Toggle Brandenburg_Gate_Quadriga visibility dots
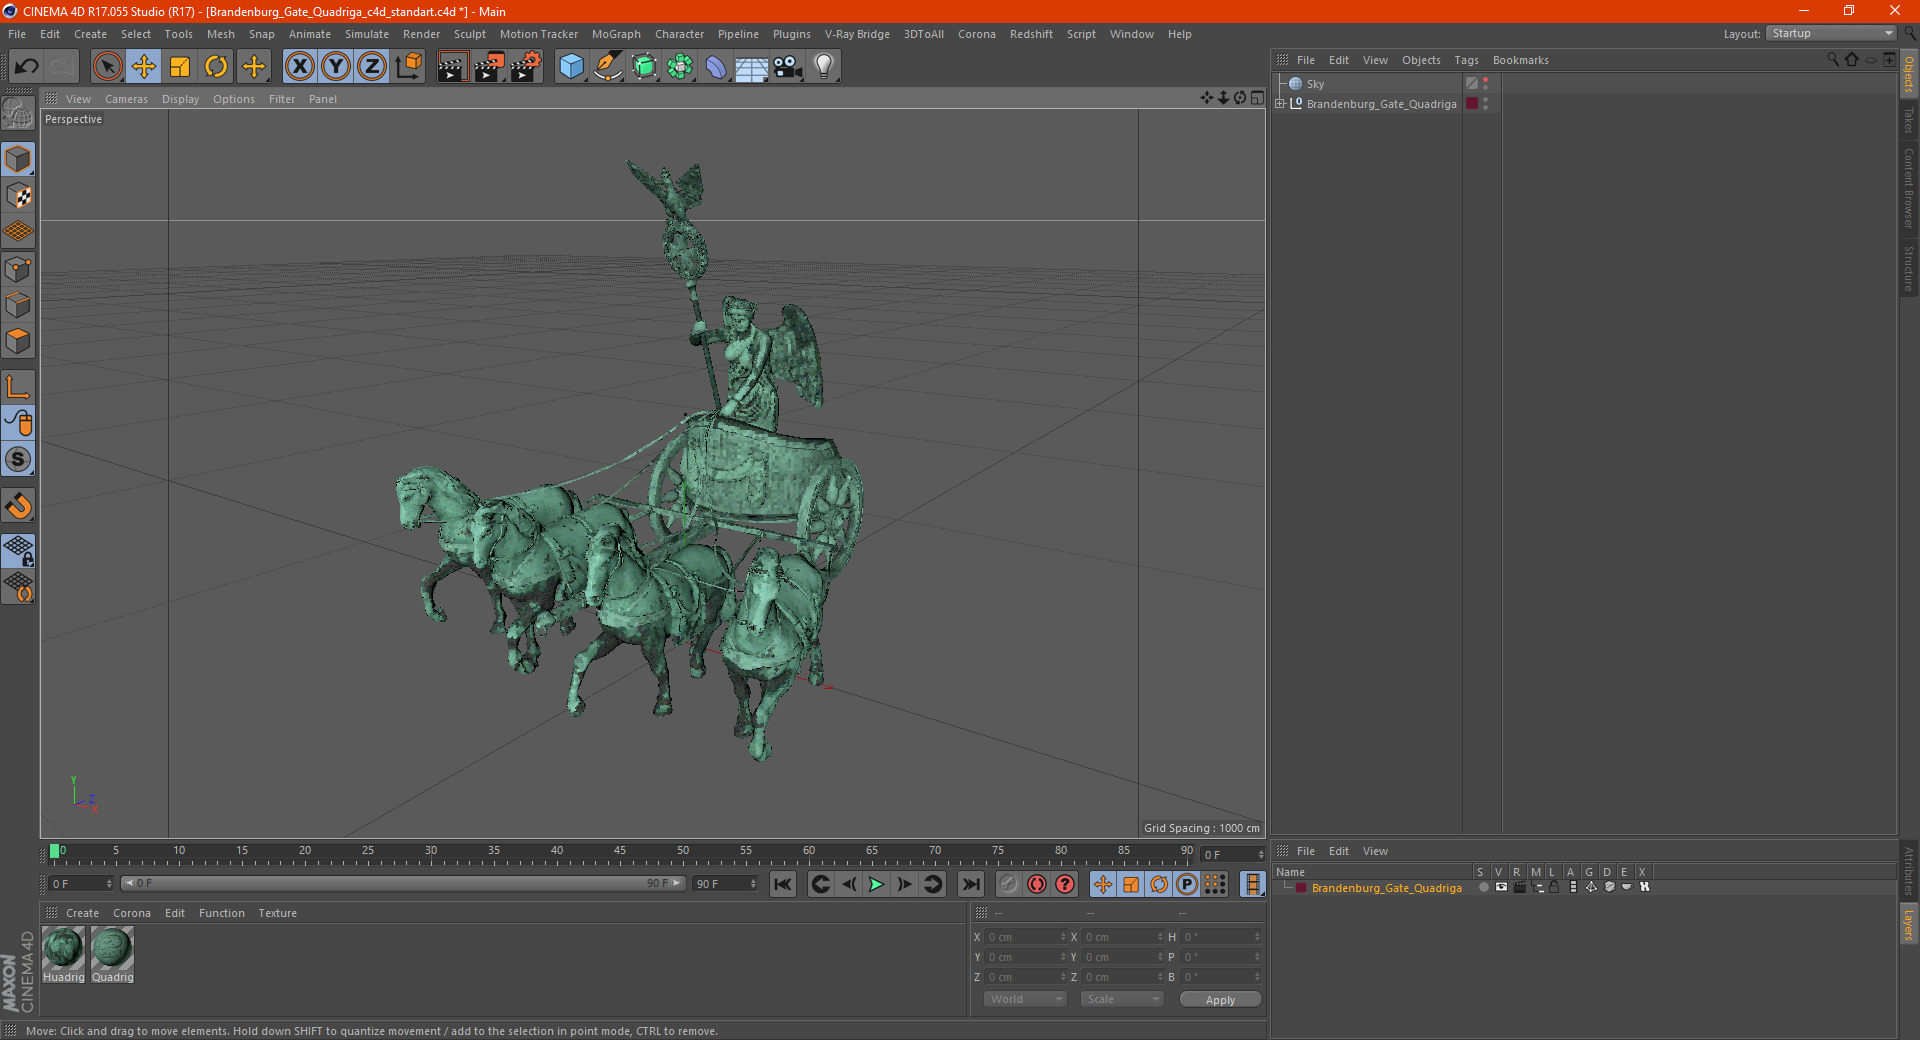 click(1485, 103)
